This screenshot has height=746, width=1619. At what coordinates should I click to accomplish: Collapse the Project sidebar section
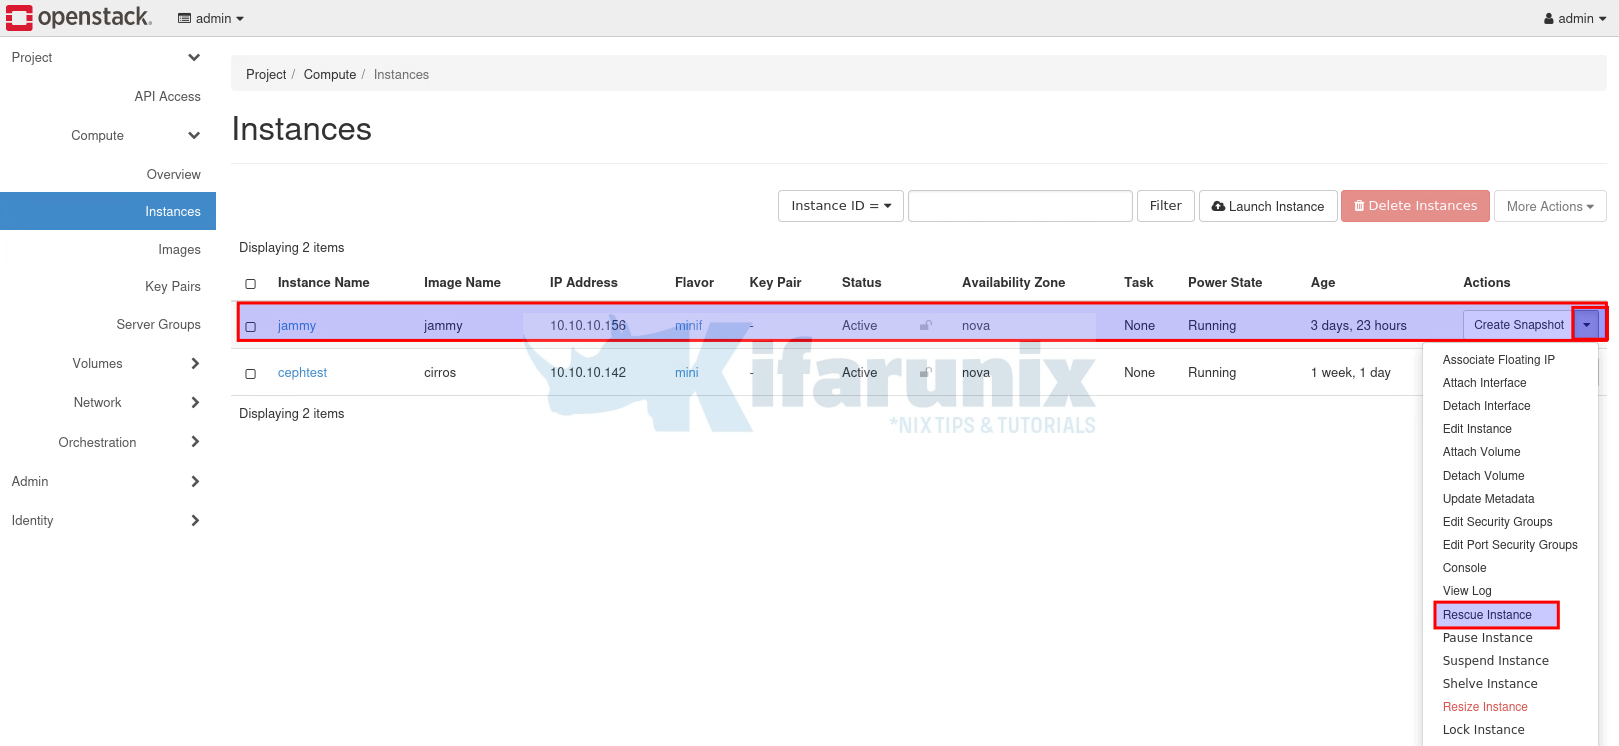tap(107, 57)
